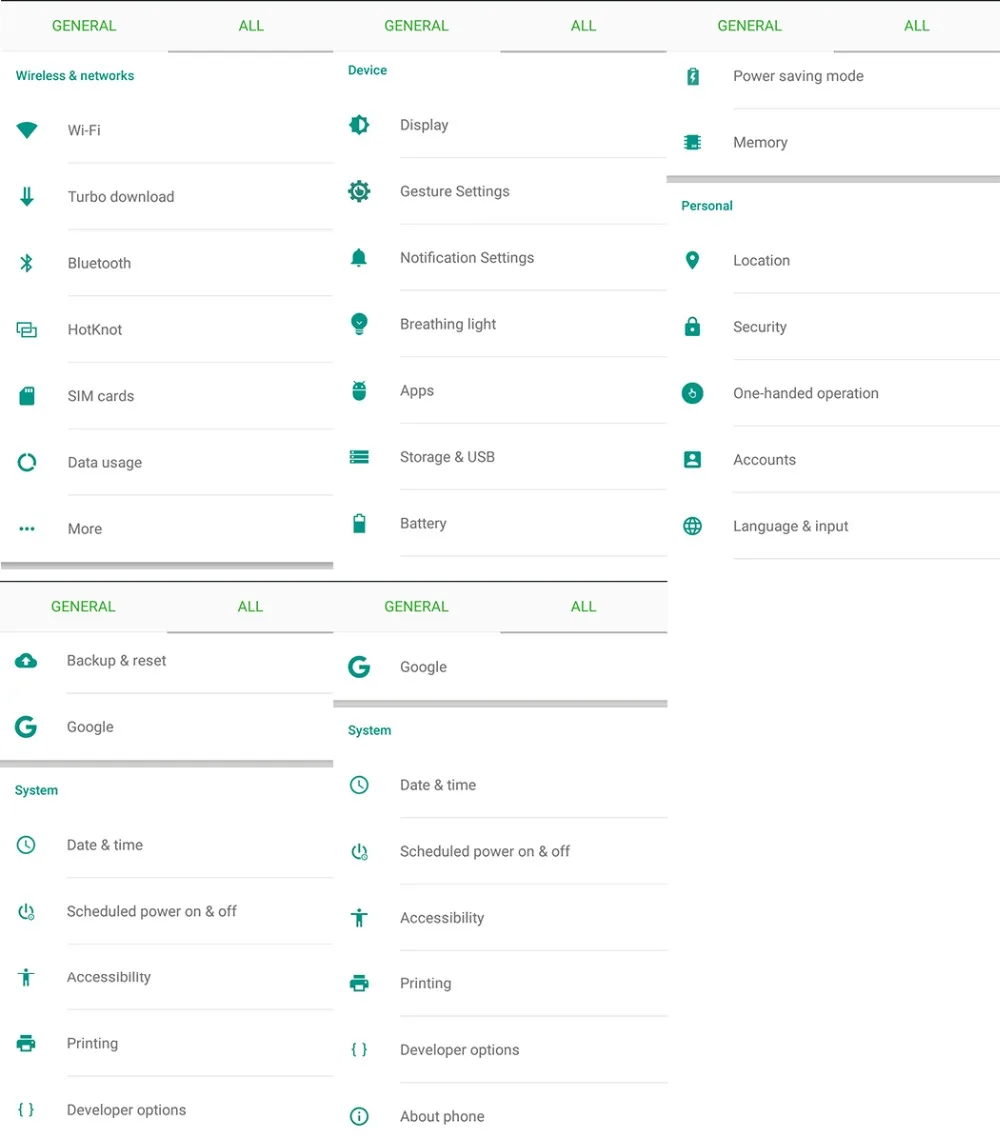Image resolution: width=1000 pixels, height=1142 pixels.
Task: Open Accessibility in the Backup & reset panel
Action: coord(167,977)
